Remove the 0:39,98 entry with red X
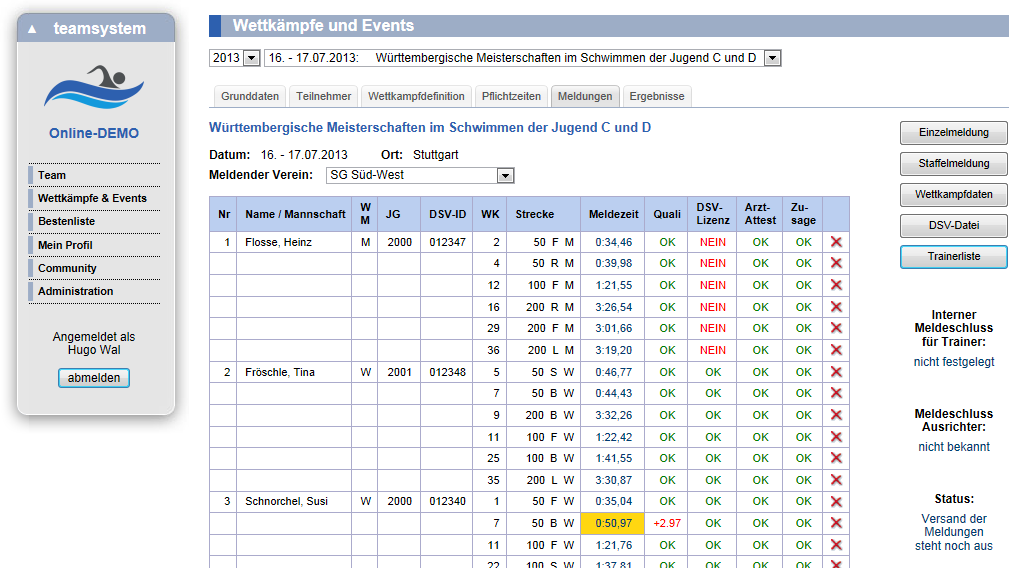 tap(836, 263)
